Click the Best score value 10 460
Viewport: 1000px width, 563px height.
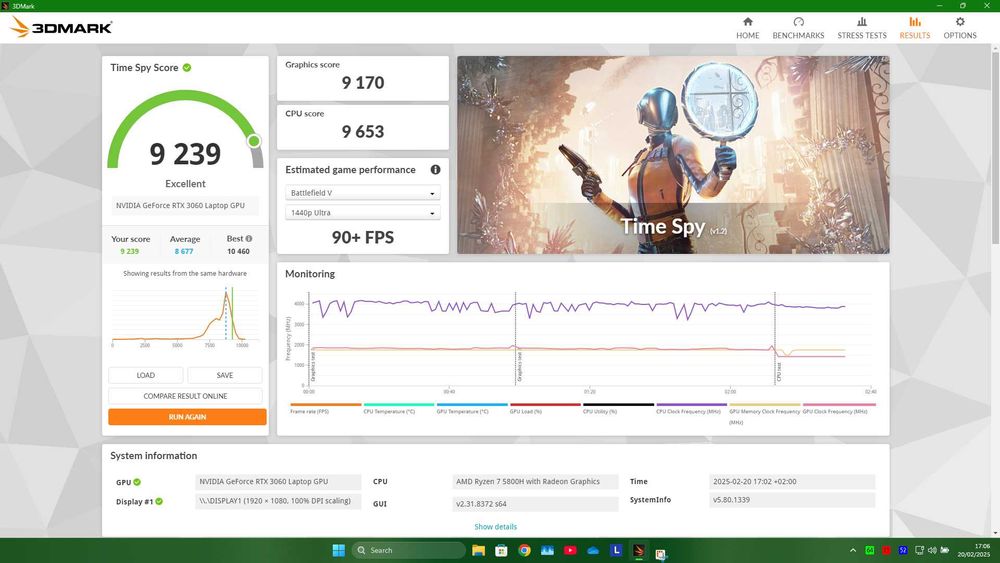(239, 251)
